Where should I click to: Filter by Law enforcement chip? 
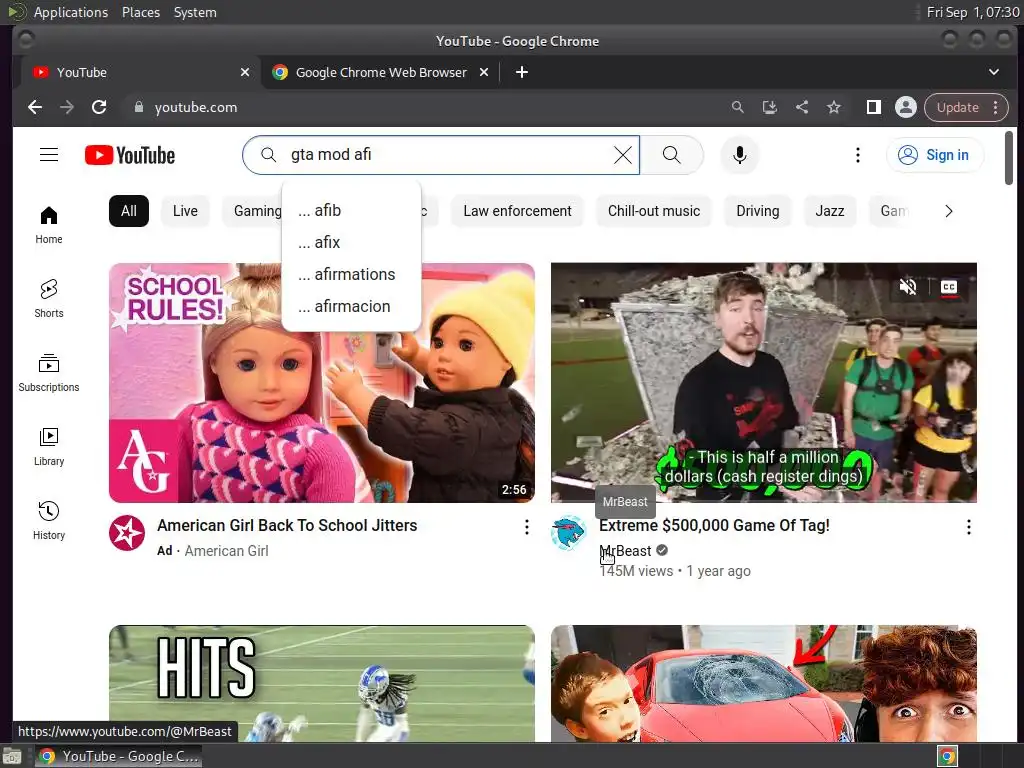coord(517,211)
